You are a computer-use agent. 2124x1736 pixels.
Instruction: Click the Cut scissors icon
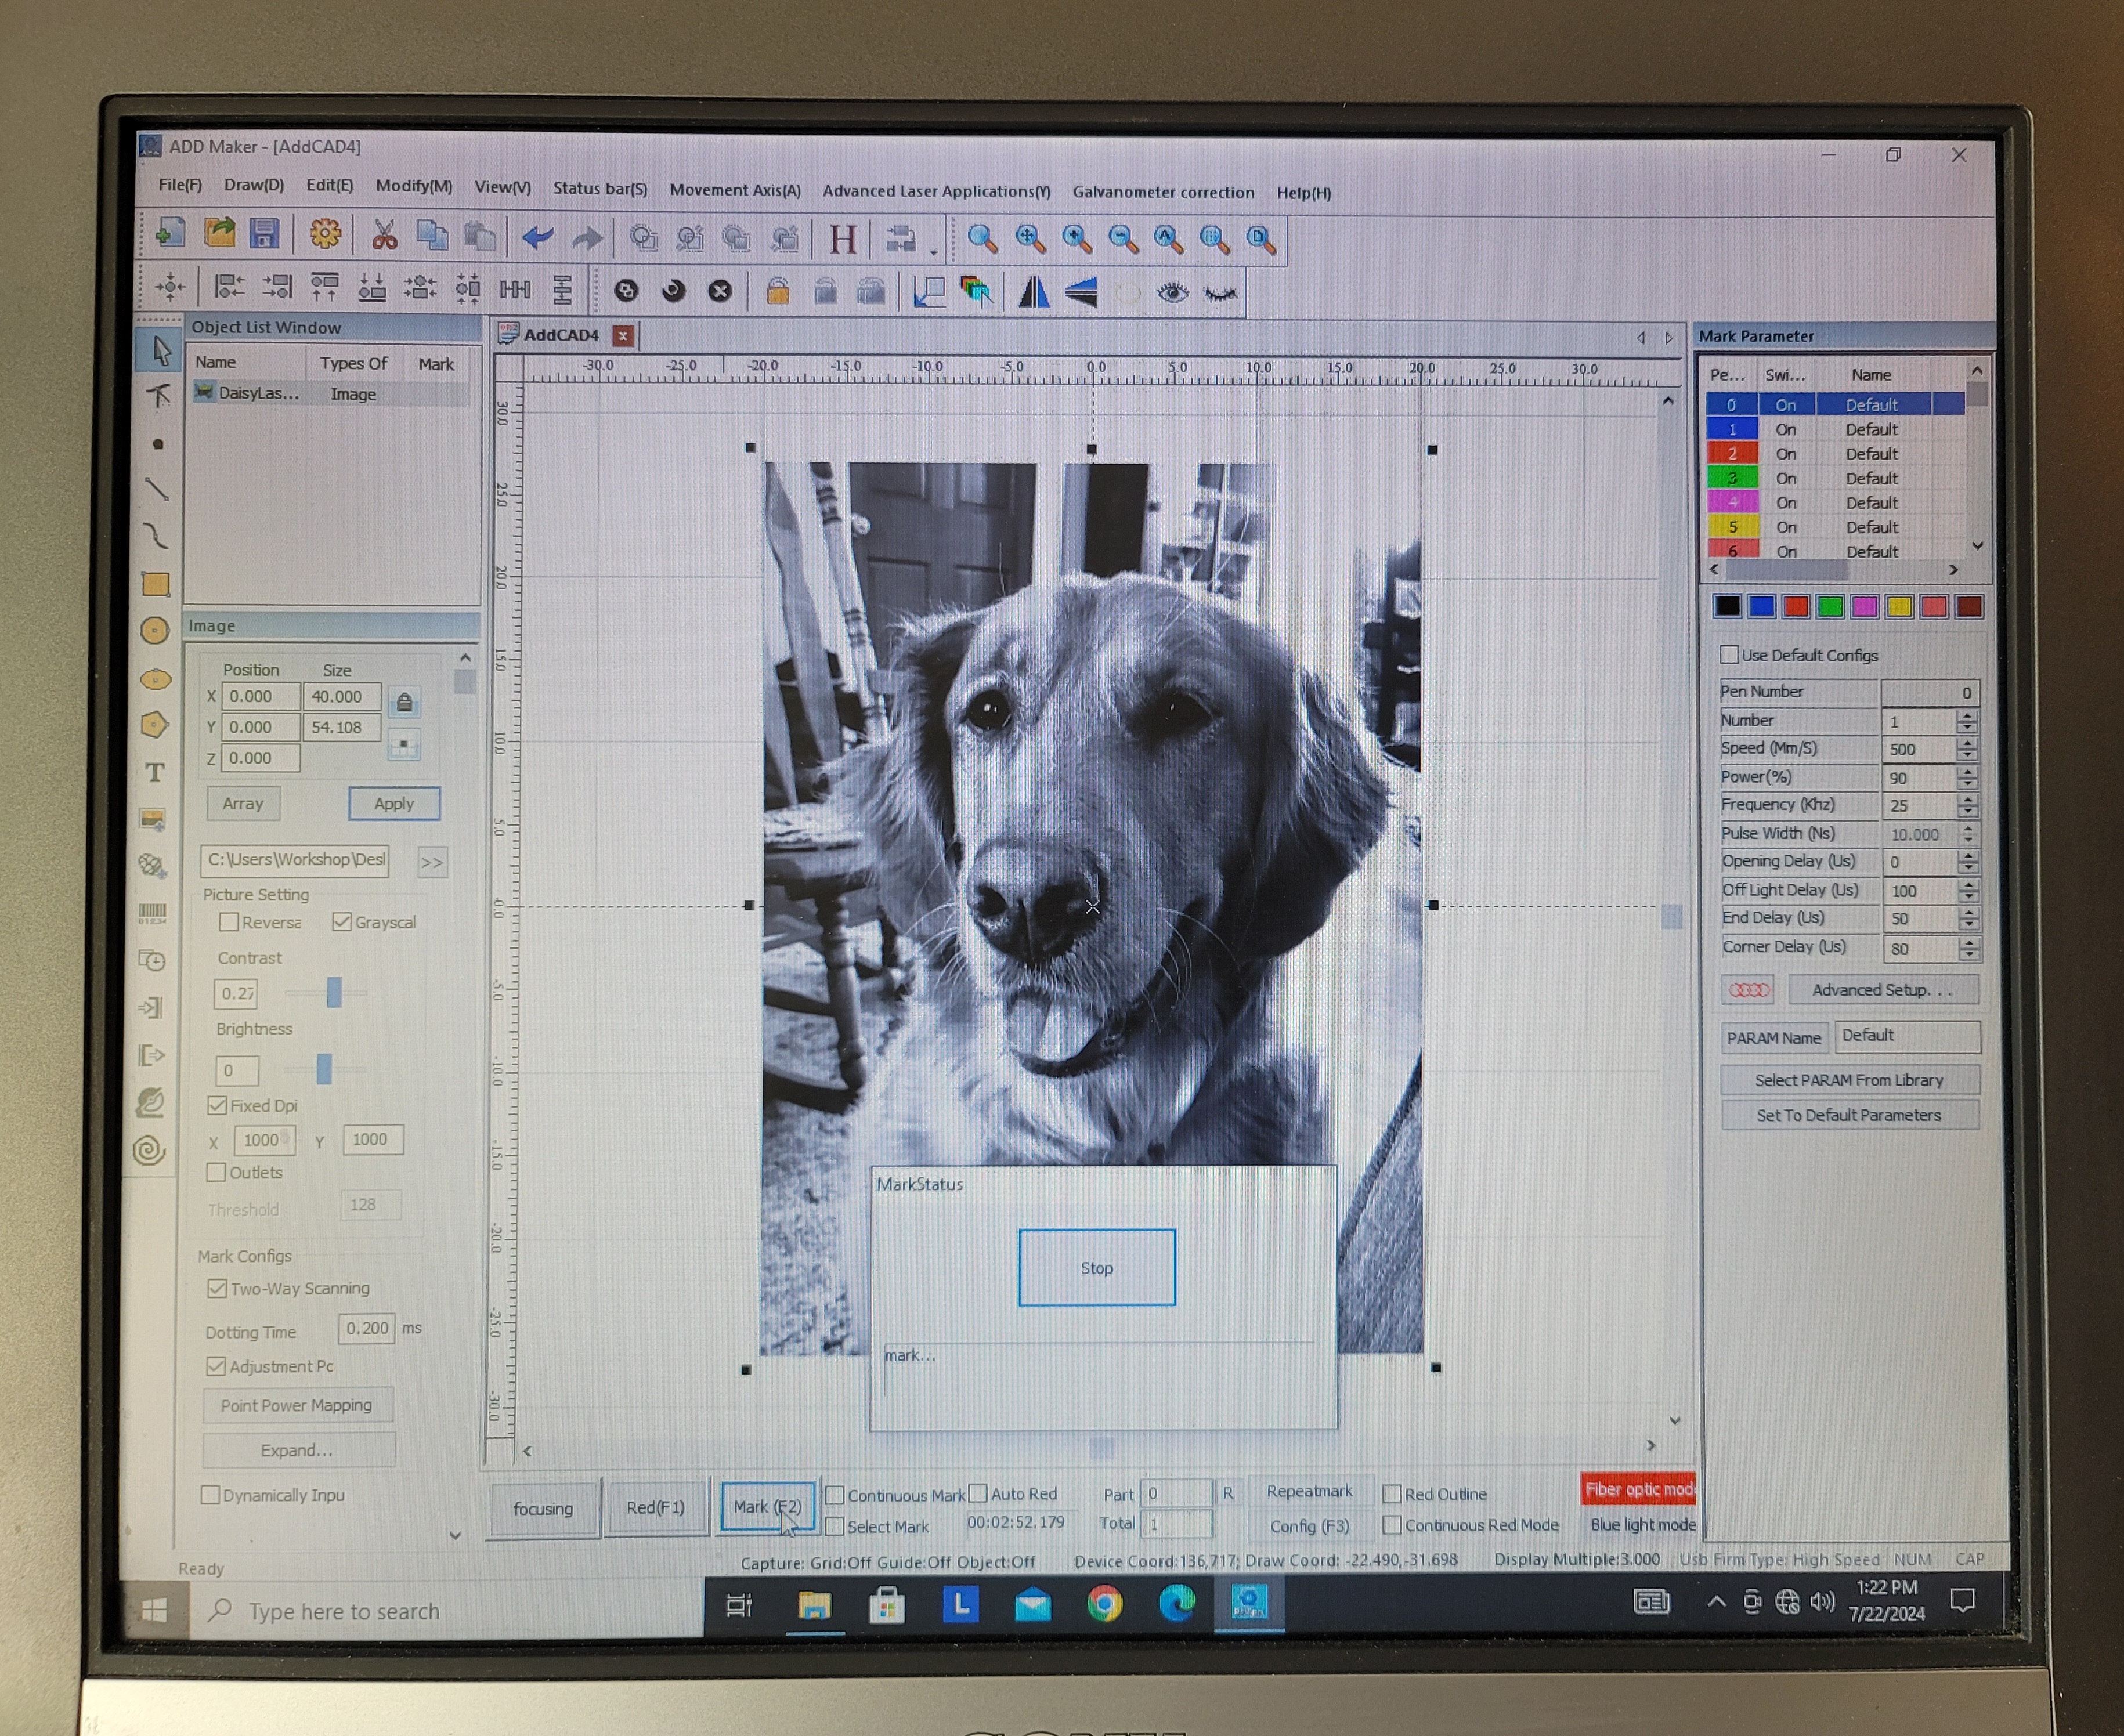pos(384,236)
